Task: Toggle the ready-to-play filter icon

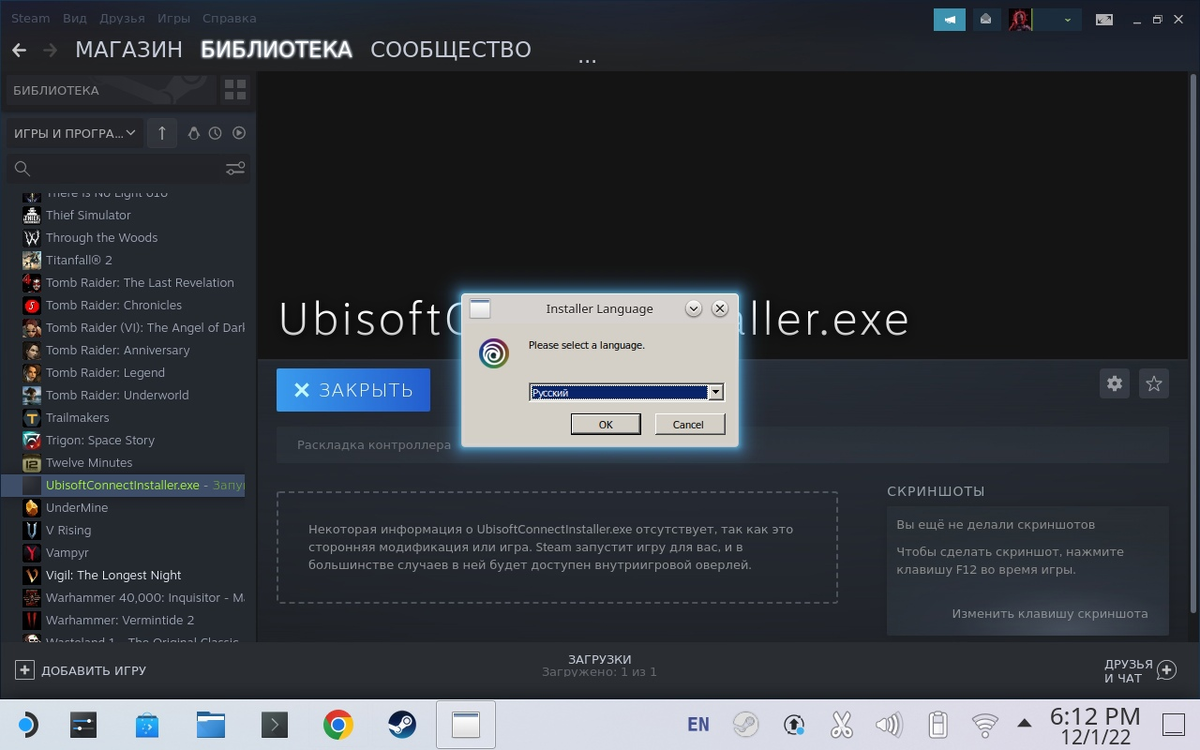Action: [239, 133]
